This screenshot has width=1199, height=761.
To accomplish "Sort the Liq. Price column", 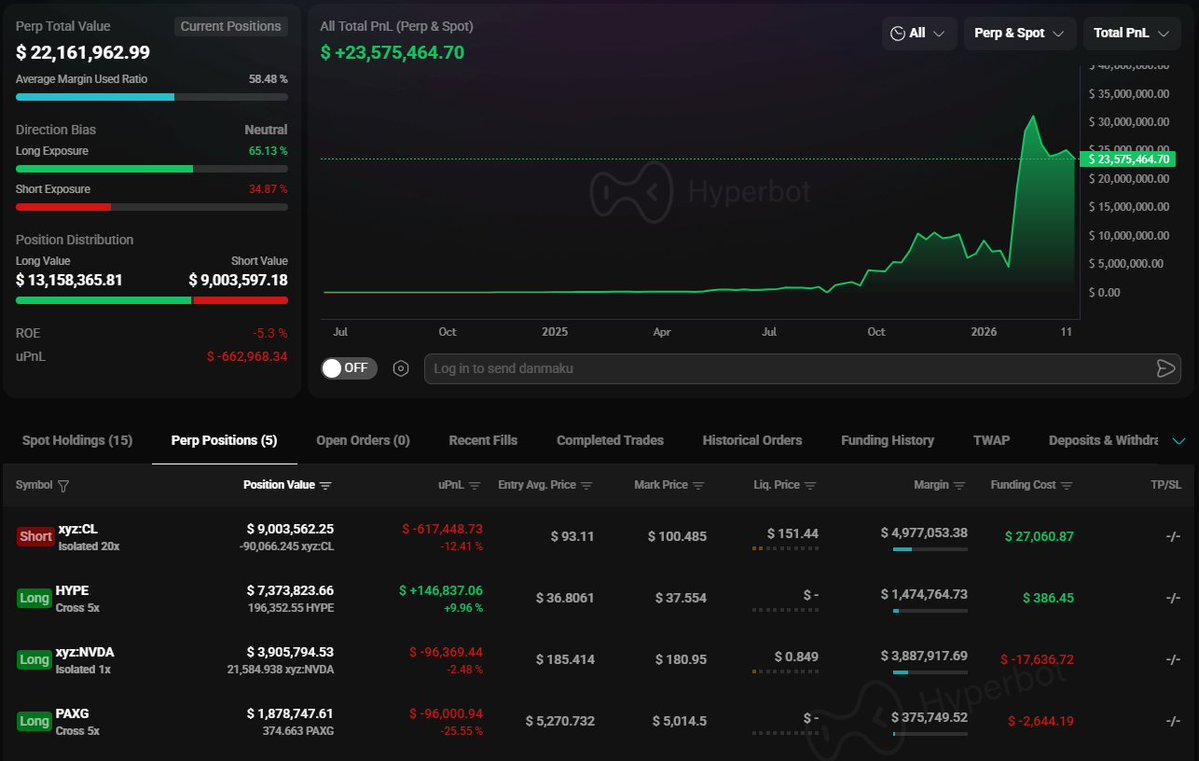I will click(810, 486).
